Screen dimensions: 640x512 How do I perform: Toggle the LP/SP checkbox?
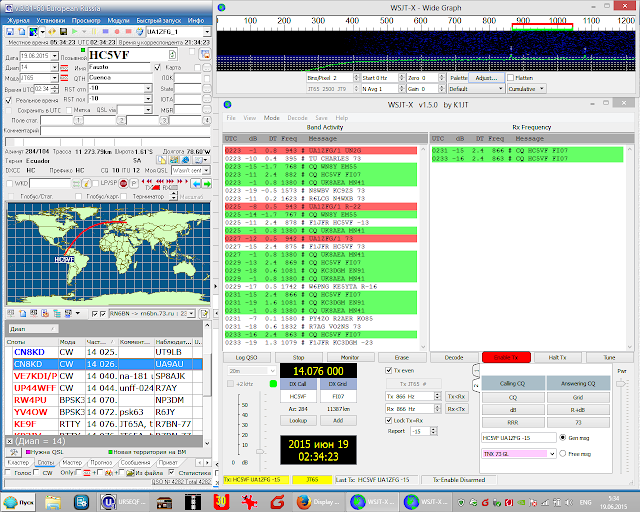(96, 183)
